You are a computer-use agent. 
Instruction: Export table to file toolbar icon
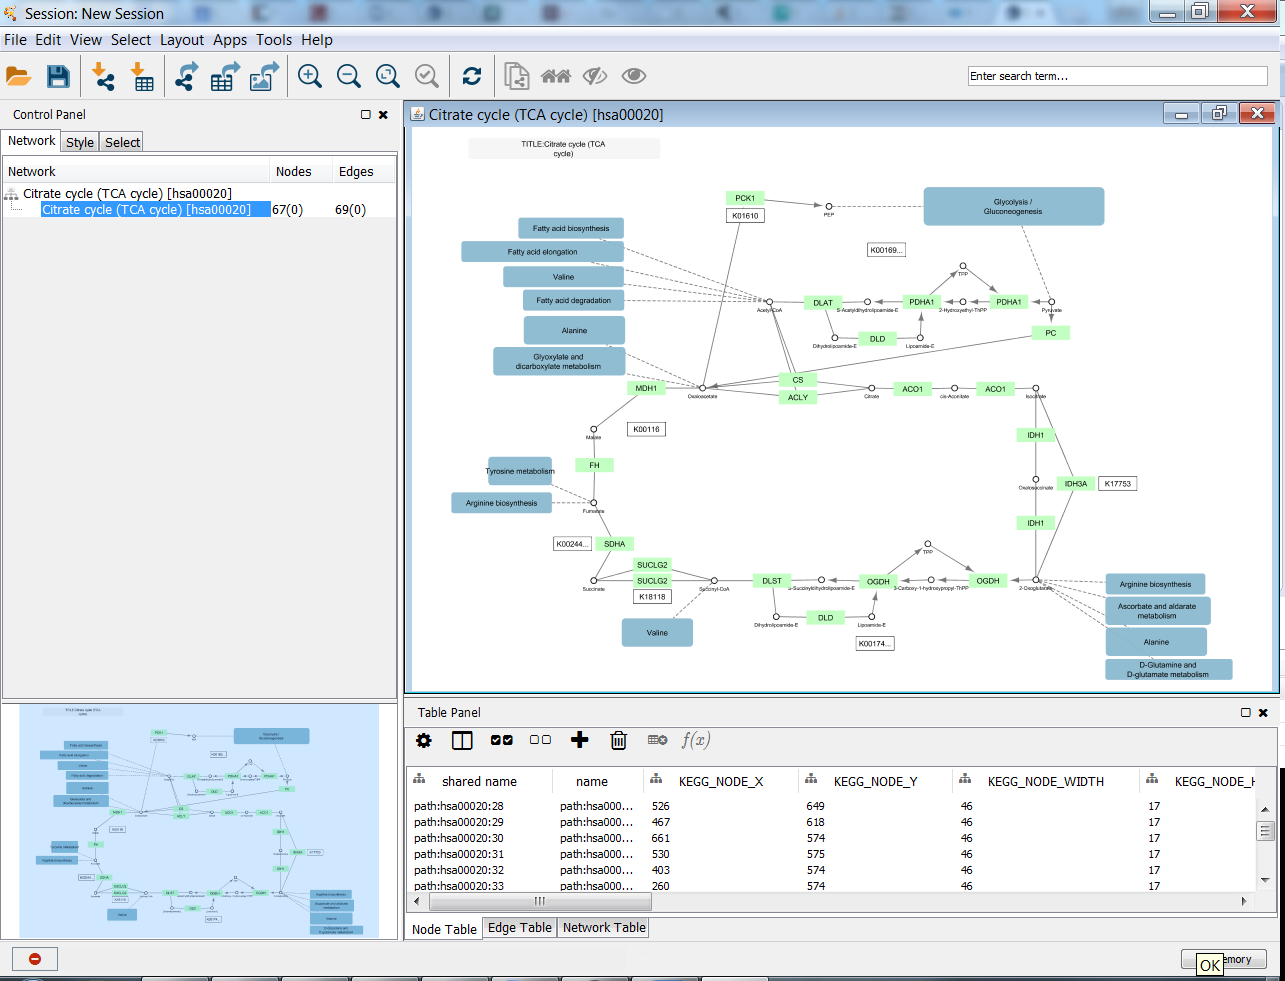pyautogui.click(x=225, y=76)
